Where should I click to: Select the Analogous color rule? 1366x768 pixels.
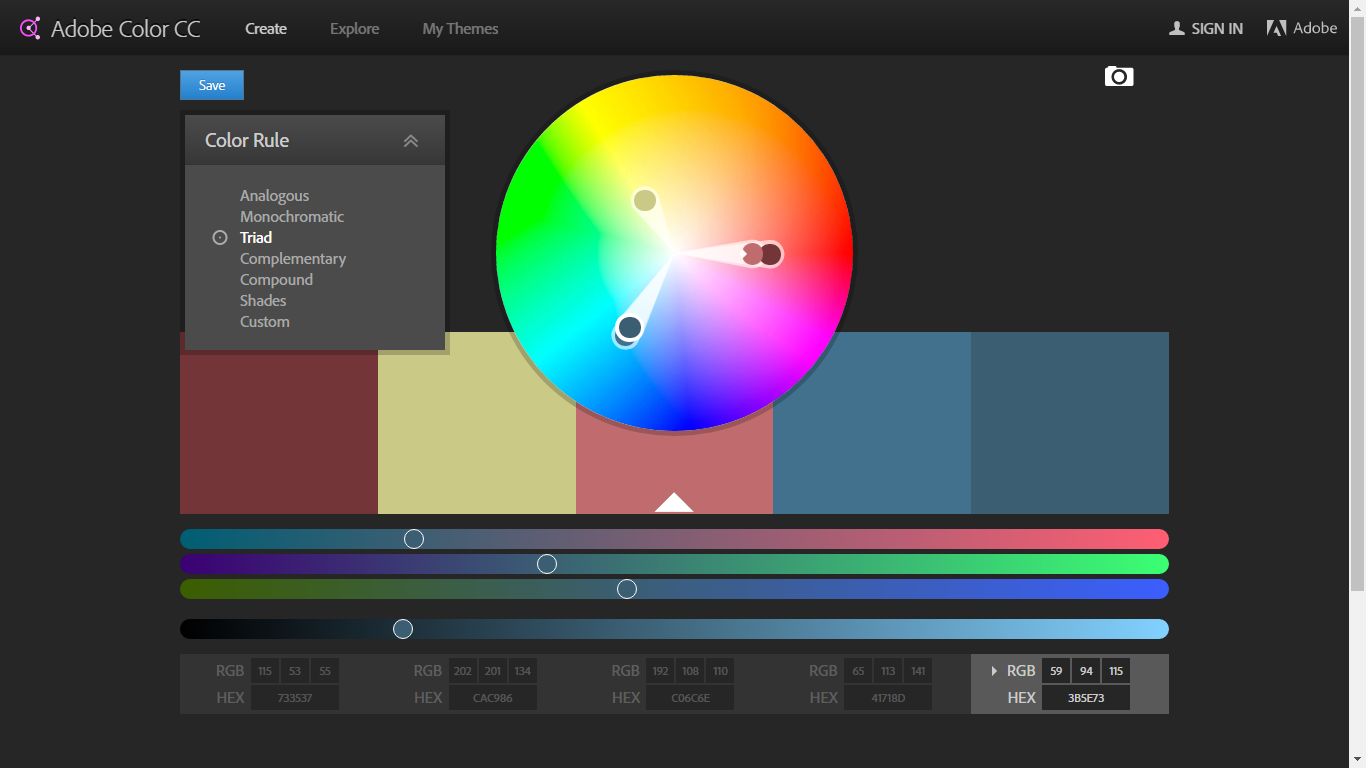(274, 196)
